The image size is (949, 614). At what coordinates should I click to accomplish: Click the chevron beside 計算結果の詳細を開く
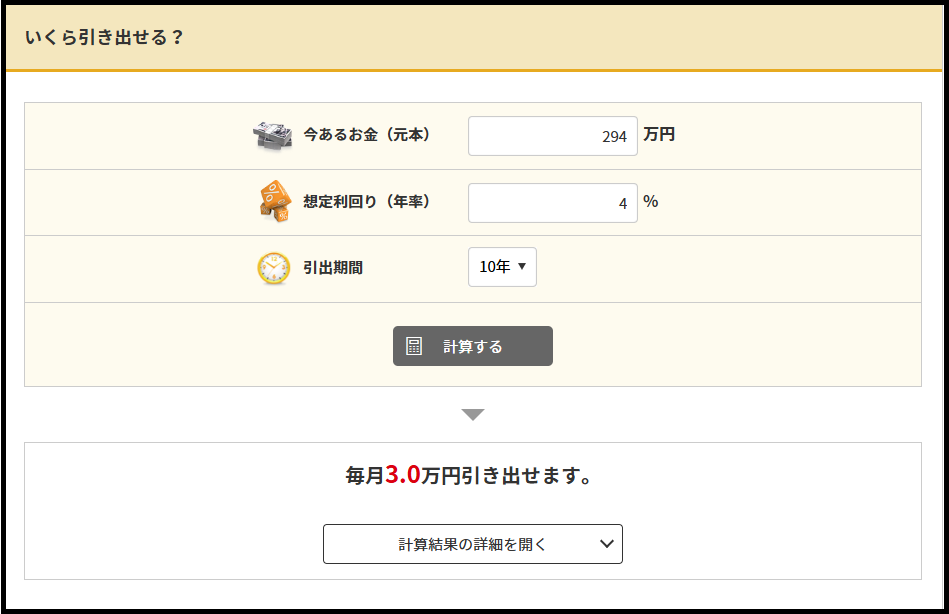click(x=605, y=544)
